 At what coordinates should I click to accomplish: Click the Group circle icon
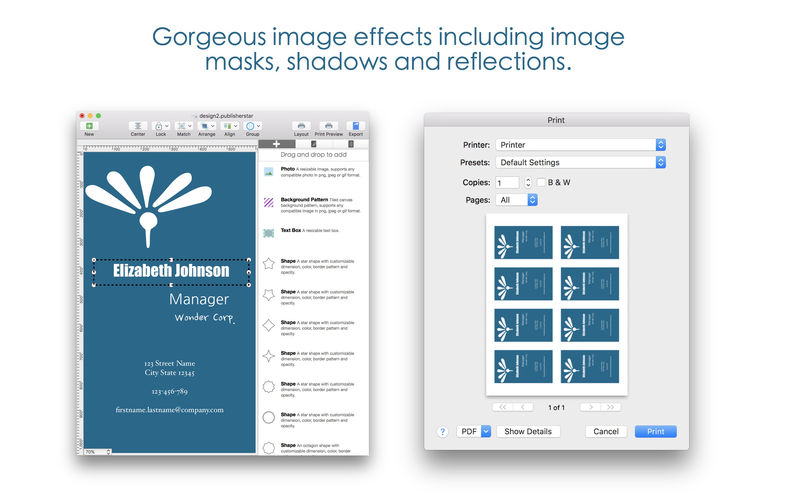pos(250,126)
